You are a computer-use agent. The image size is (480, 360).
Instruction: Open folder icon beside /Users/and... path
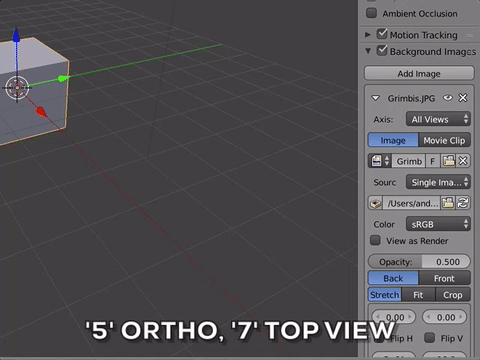[448, 203]
